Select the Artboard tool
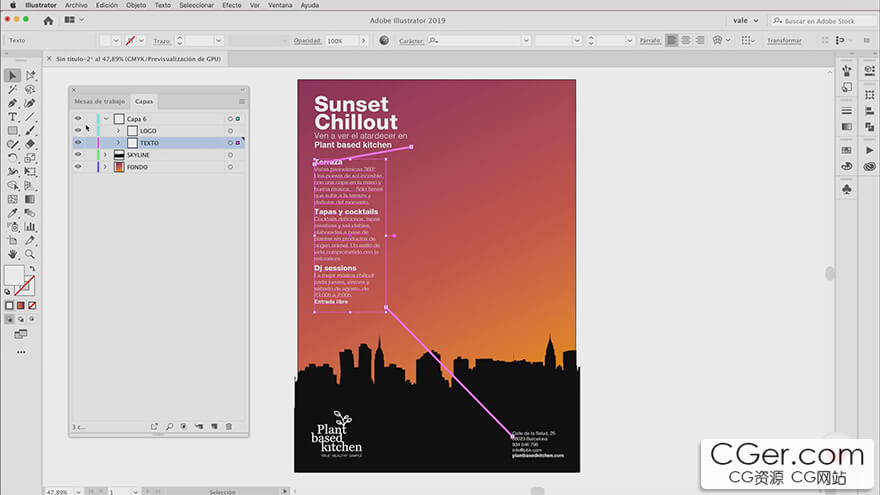This screenshot has height=495, width=880. [12, 241]
